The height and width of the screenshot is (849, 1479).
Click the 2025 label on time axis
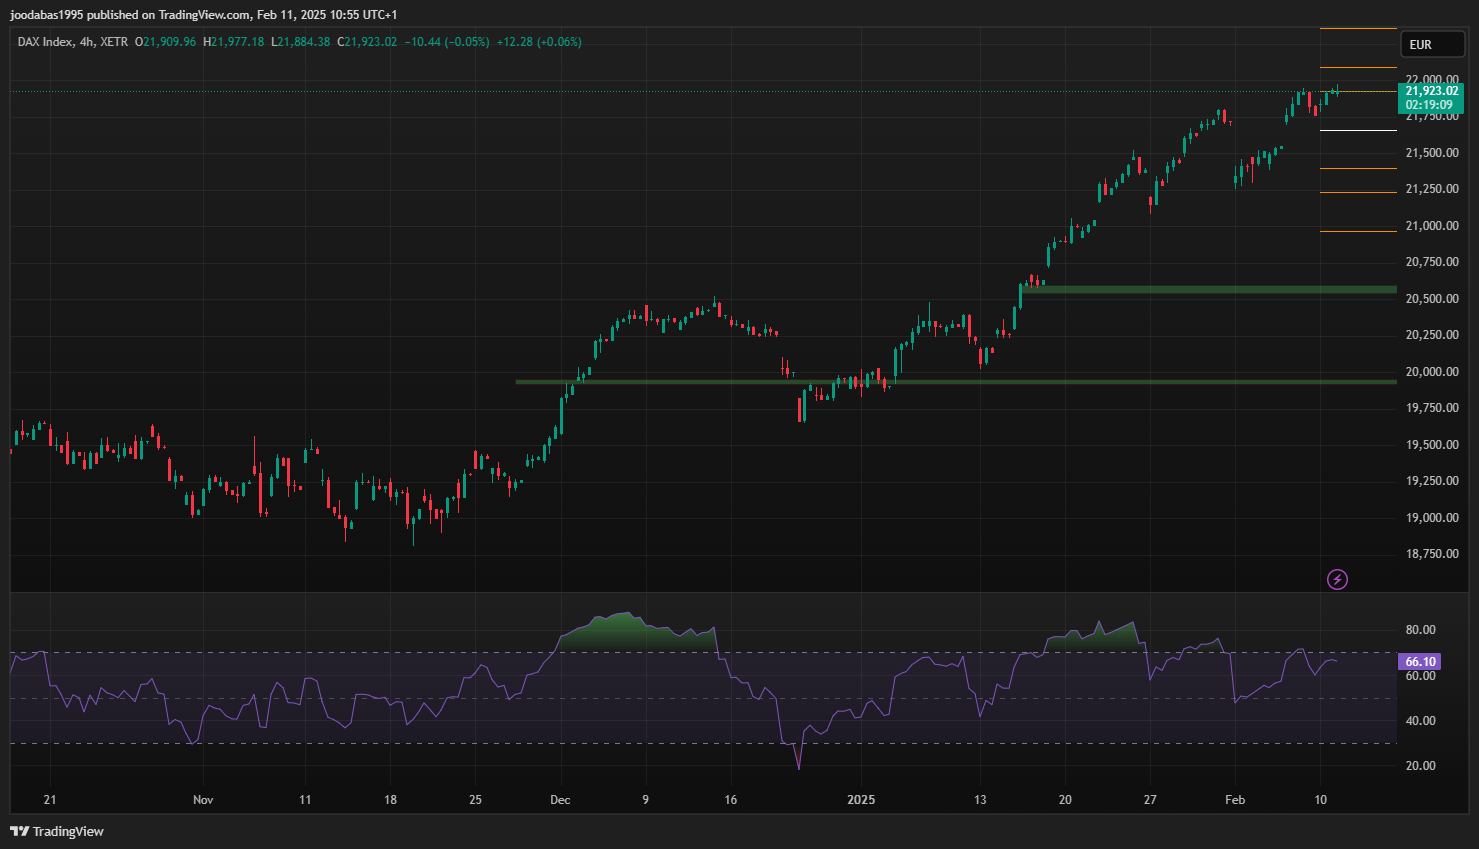(x=861, y=800)
